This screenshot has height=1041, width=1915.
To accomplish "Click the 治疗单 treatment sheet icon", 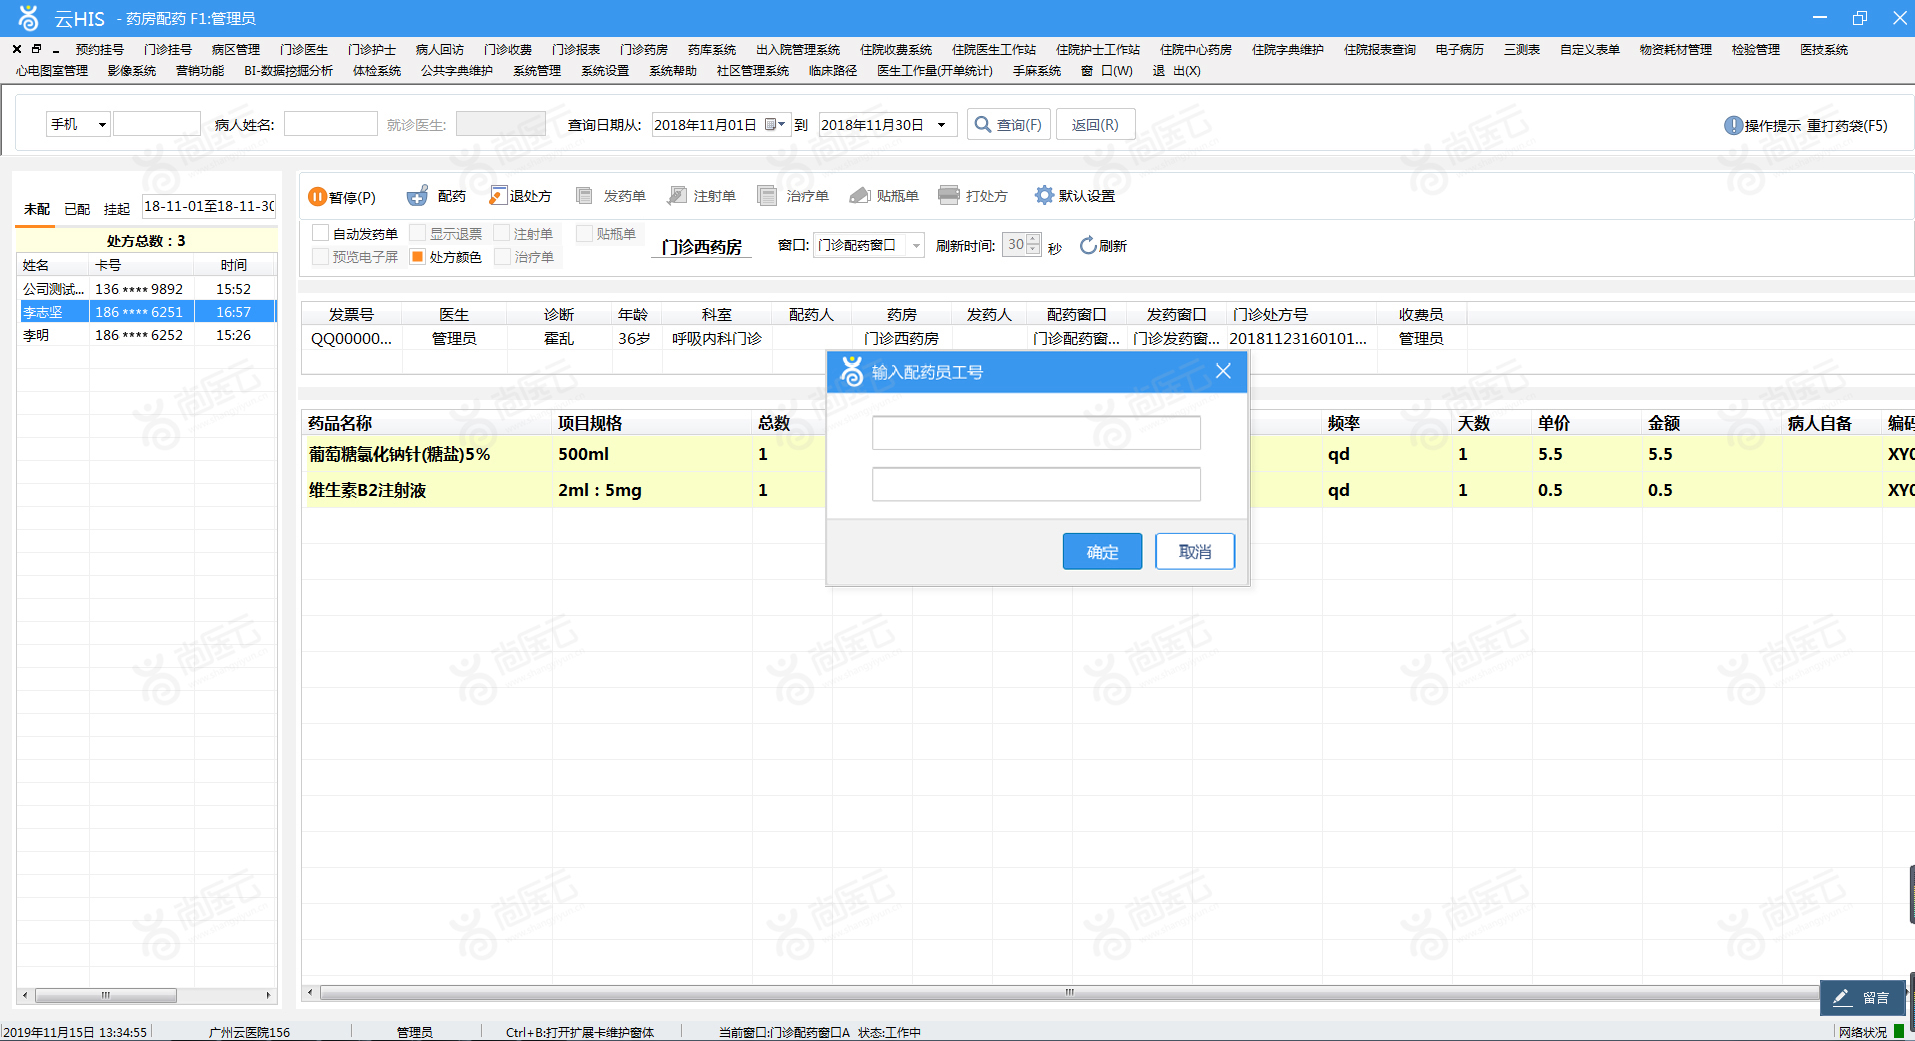I will pos(767,196).
